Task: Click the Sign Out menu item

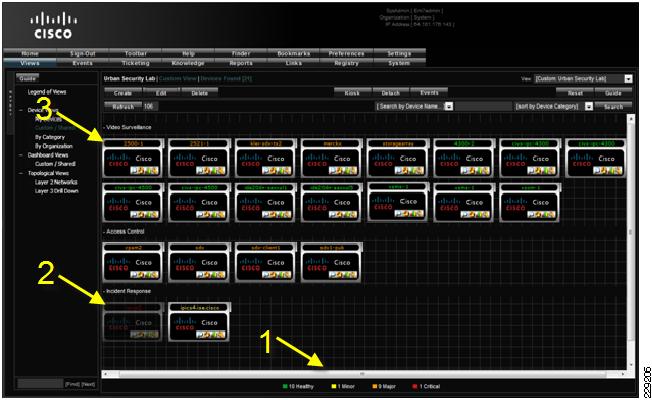Action: point(83,53)
